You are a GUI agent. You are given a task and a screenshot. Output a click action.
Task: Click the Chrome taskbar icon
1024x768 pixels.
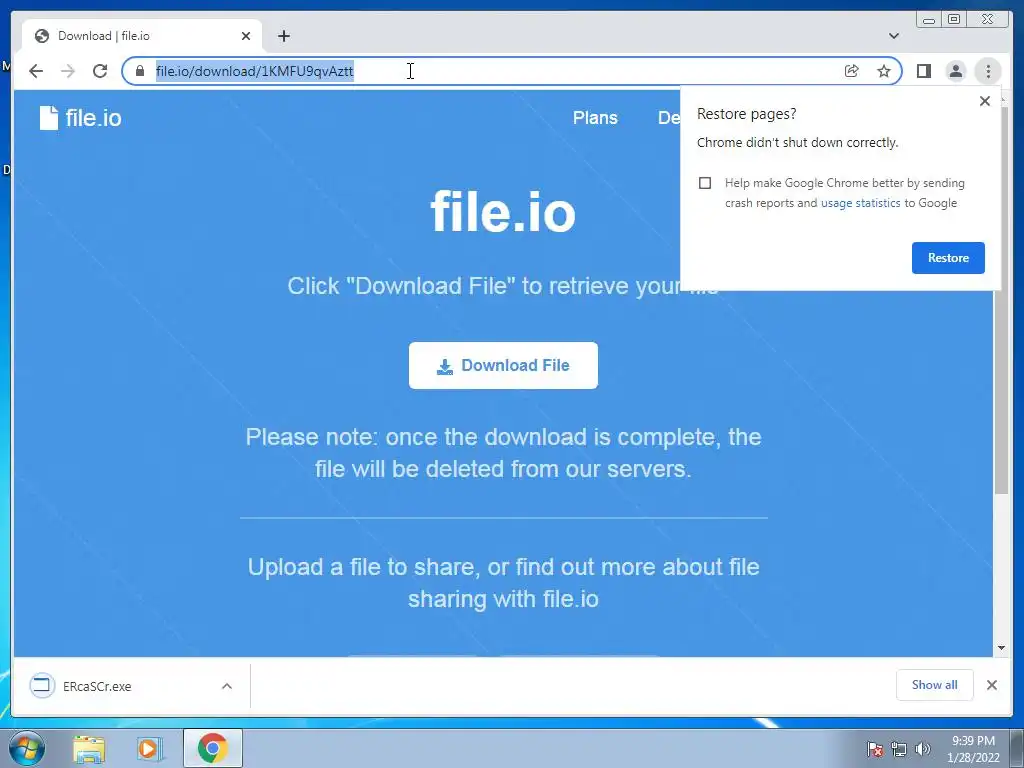coord(212,748)
